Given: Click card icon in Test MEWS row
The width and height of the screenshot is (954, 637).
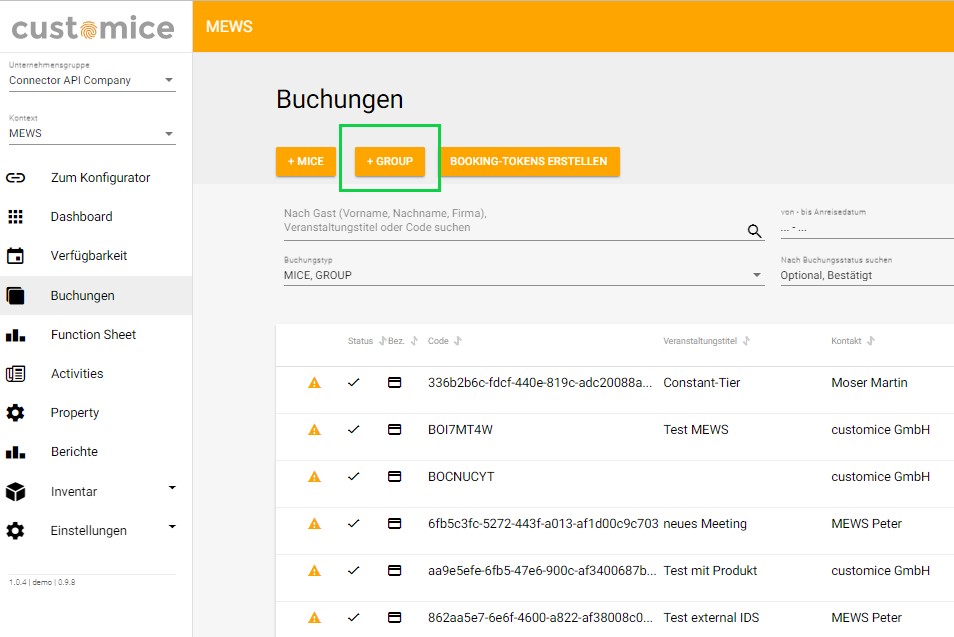Looking at the screenshot, I should [394, 430].
